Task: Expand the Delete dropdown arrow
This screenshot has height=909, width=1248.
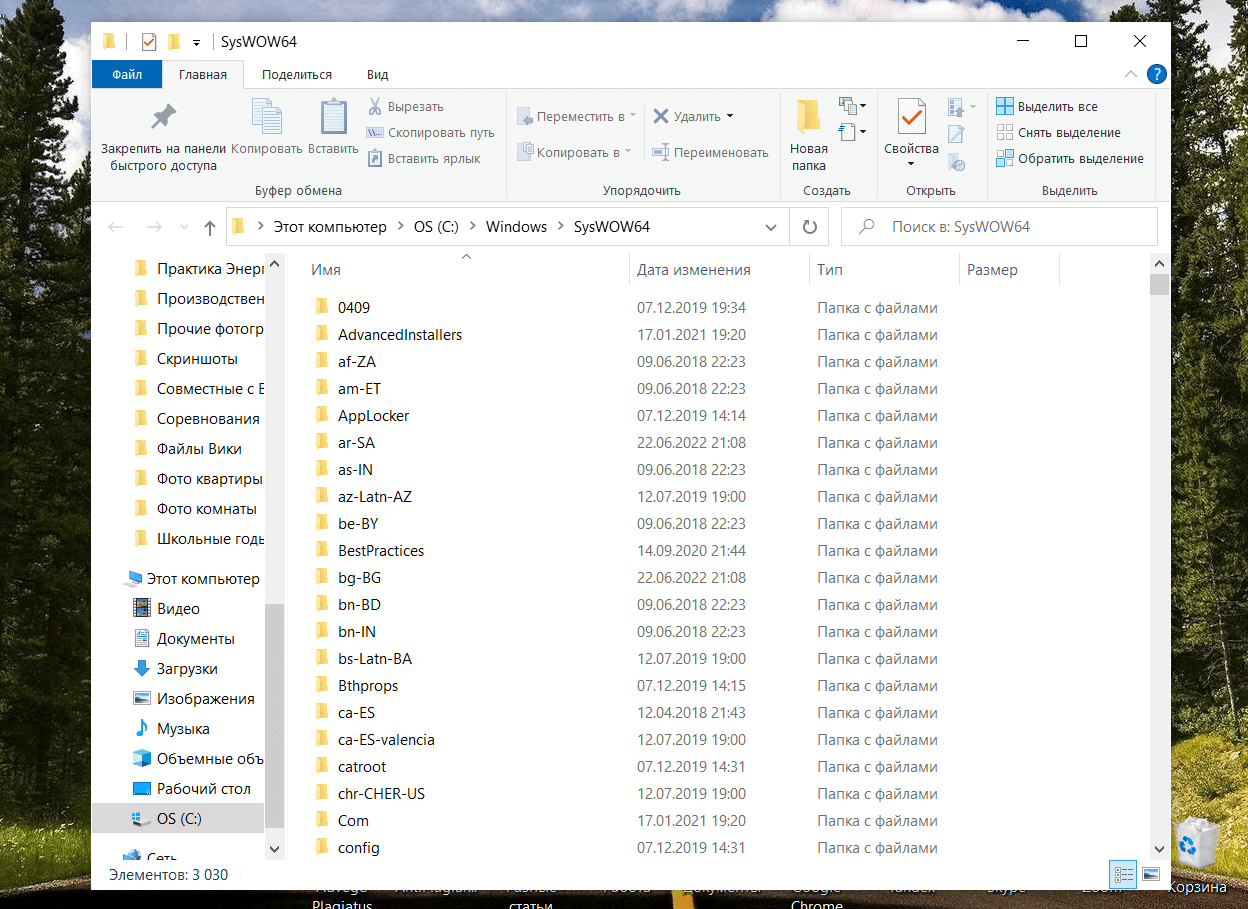Action: point(730,116)
